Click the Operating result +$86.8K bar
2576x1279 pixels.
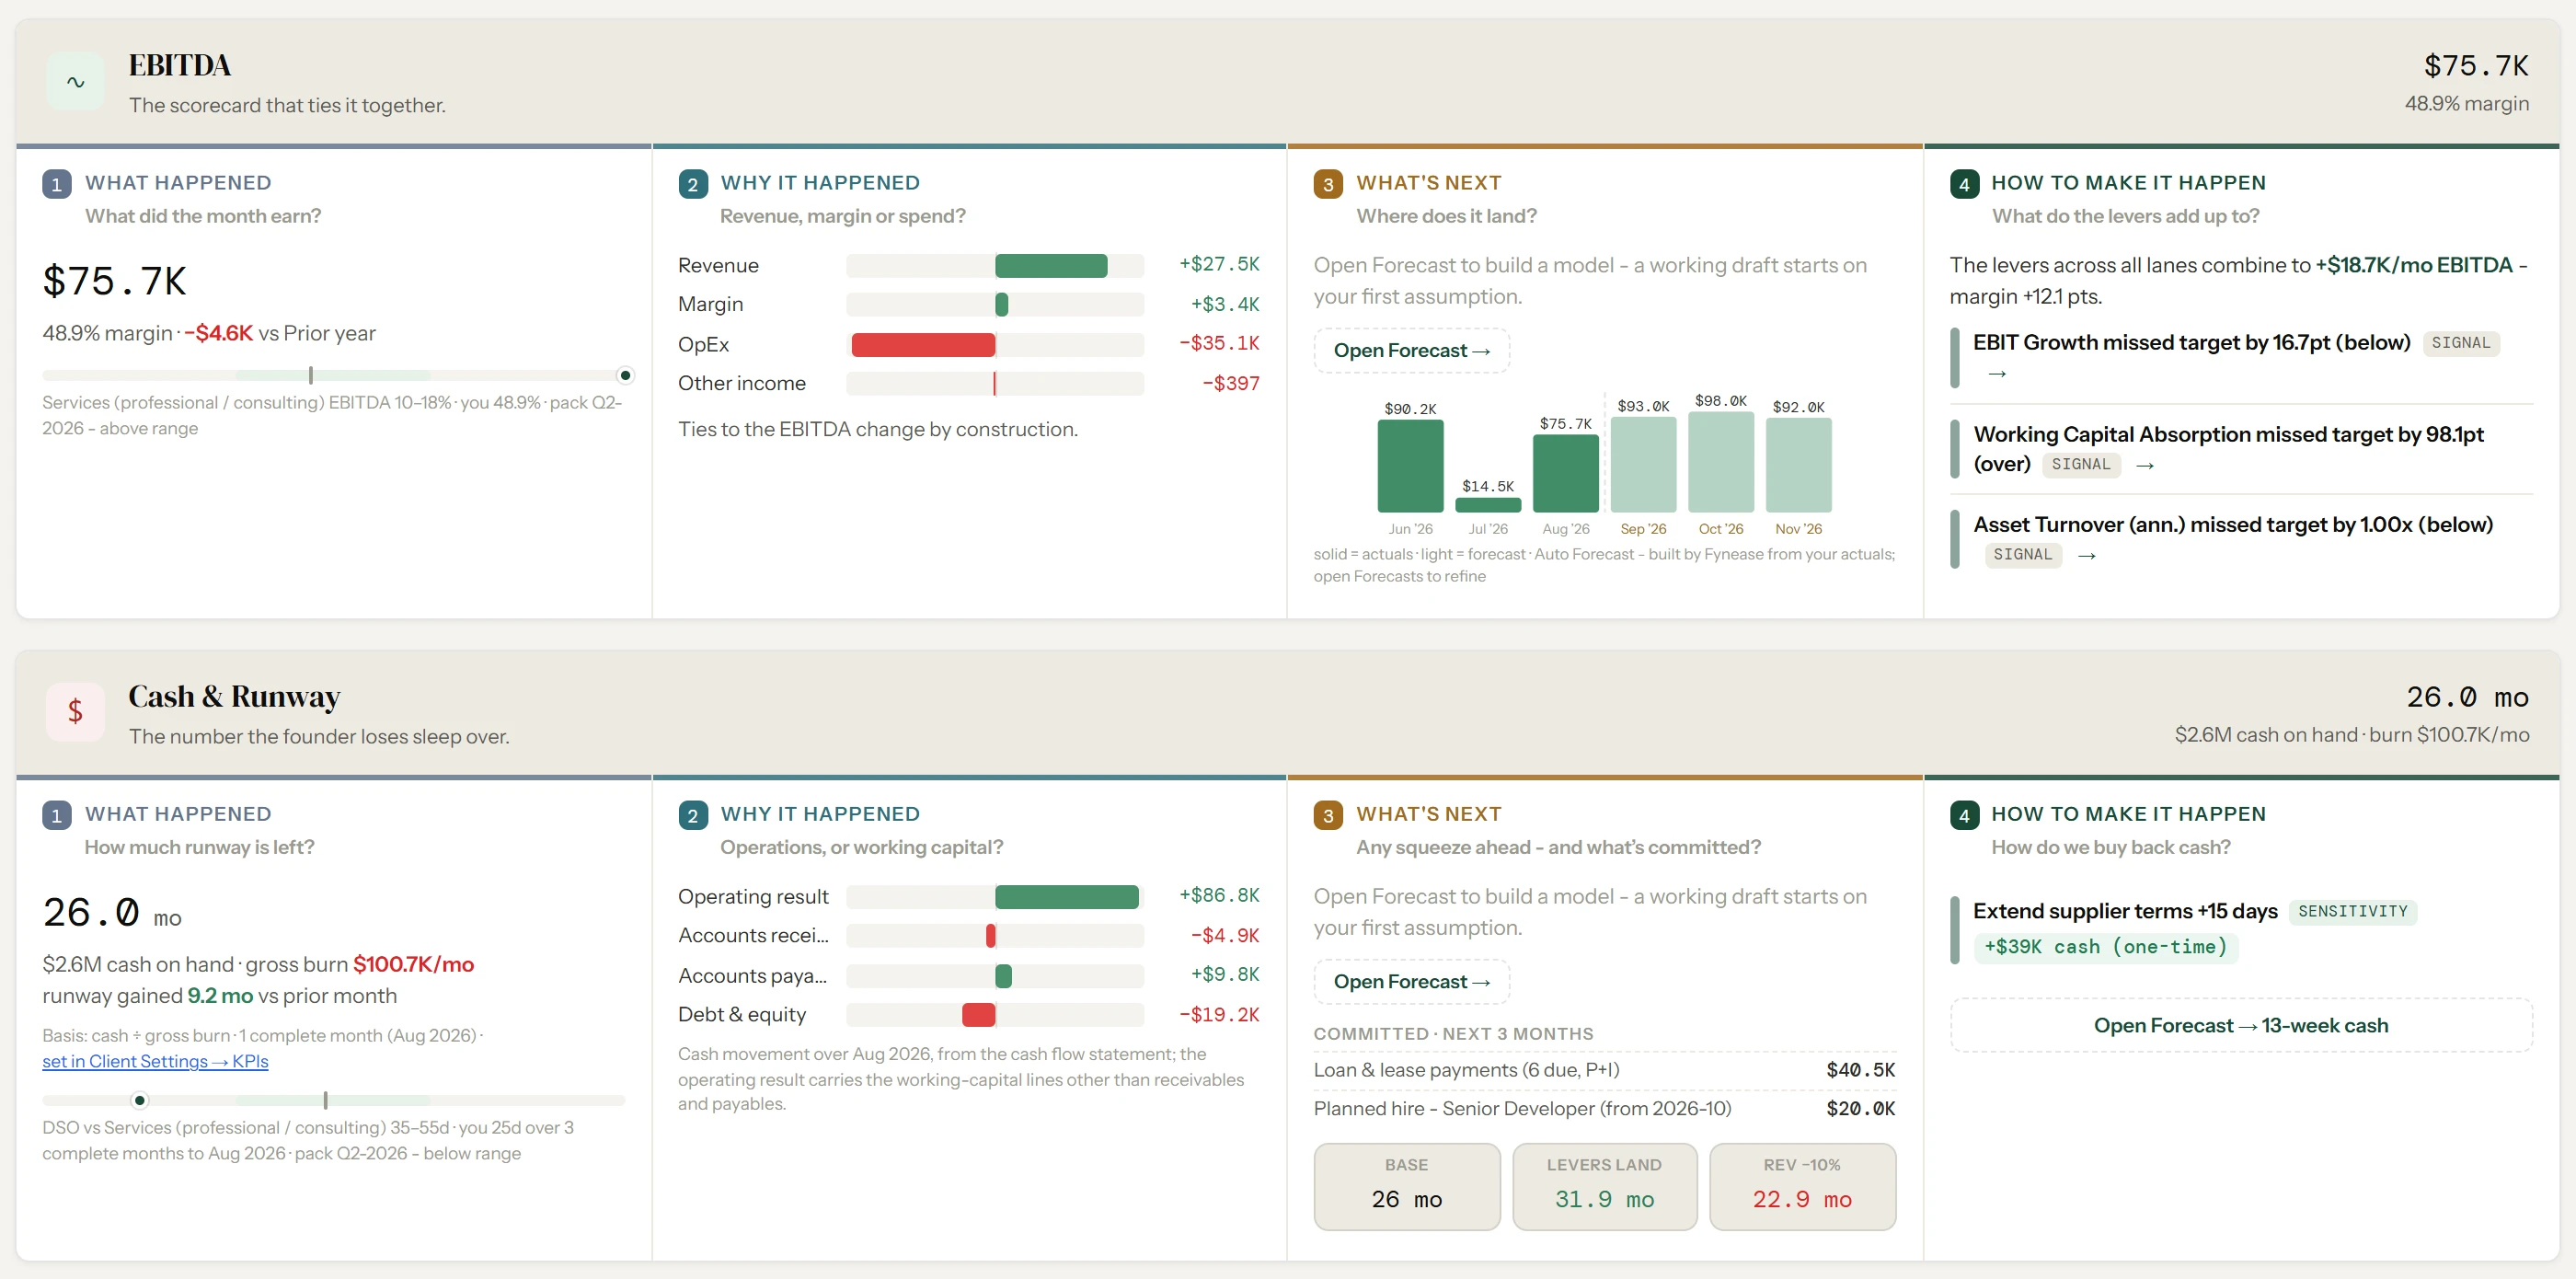[x=1067, y=896]
